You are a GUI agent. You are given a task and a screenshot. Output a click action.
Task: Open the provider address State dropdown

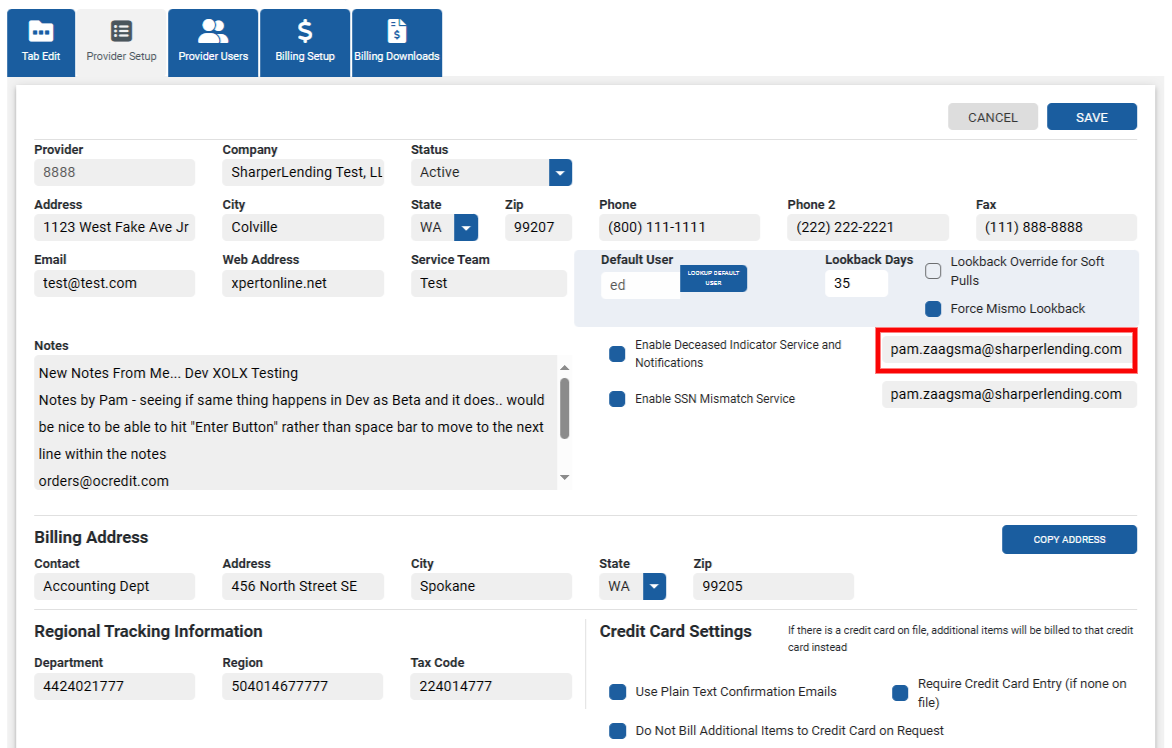tap(466, 227)
